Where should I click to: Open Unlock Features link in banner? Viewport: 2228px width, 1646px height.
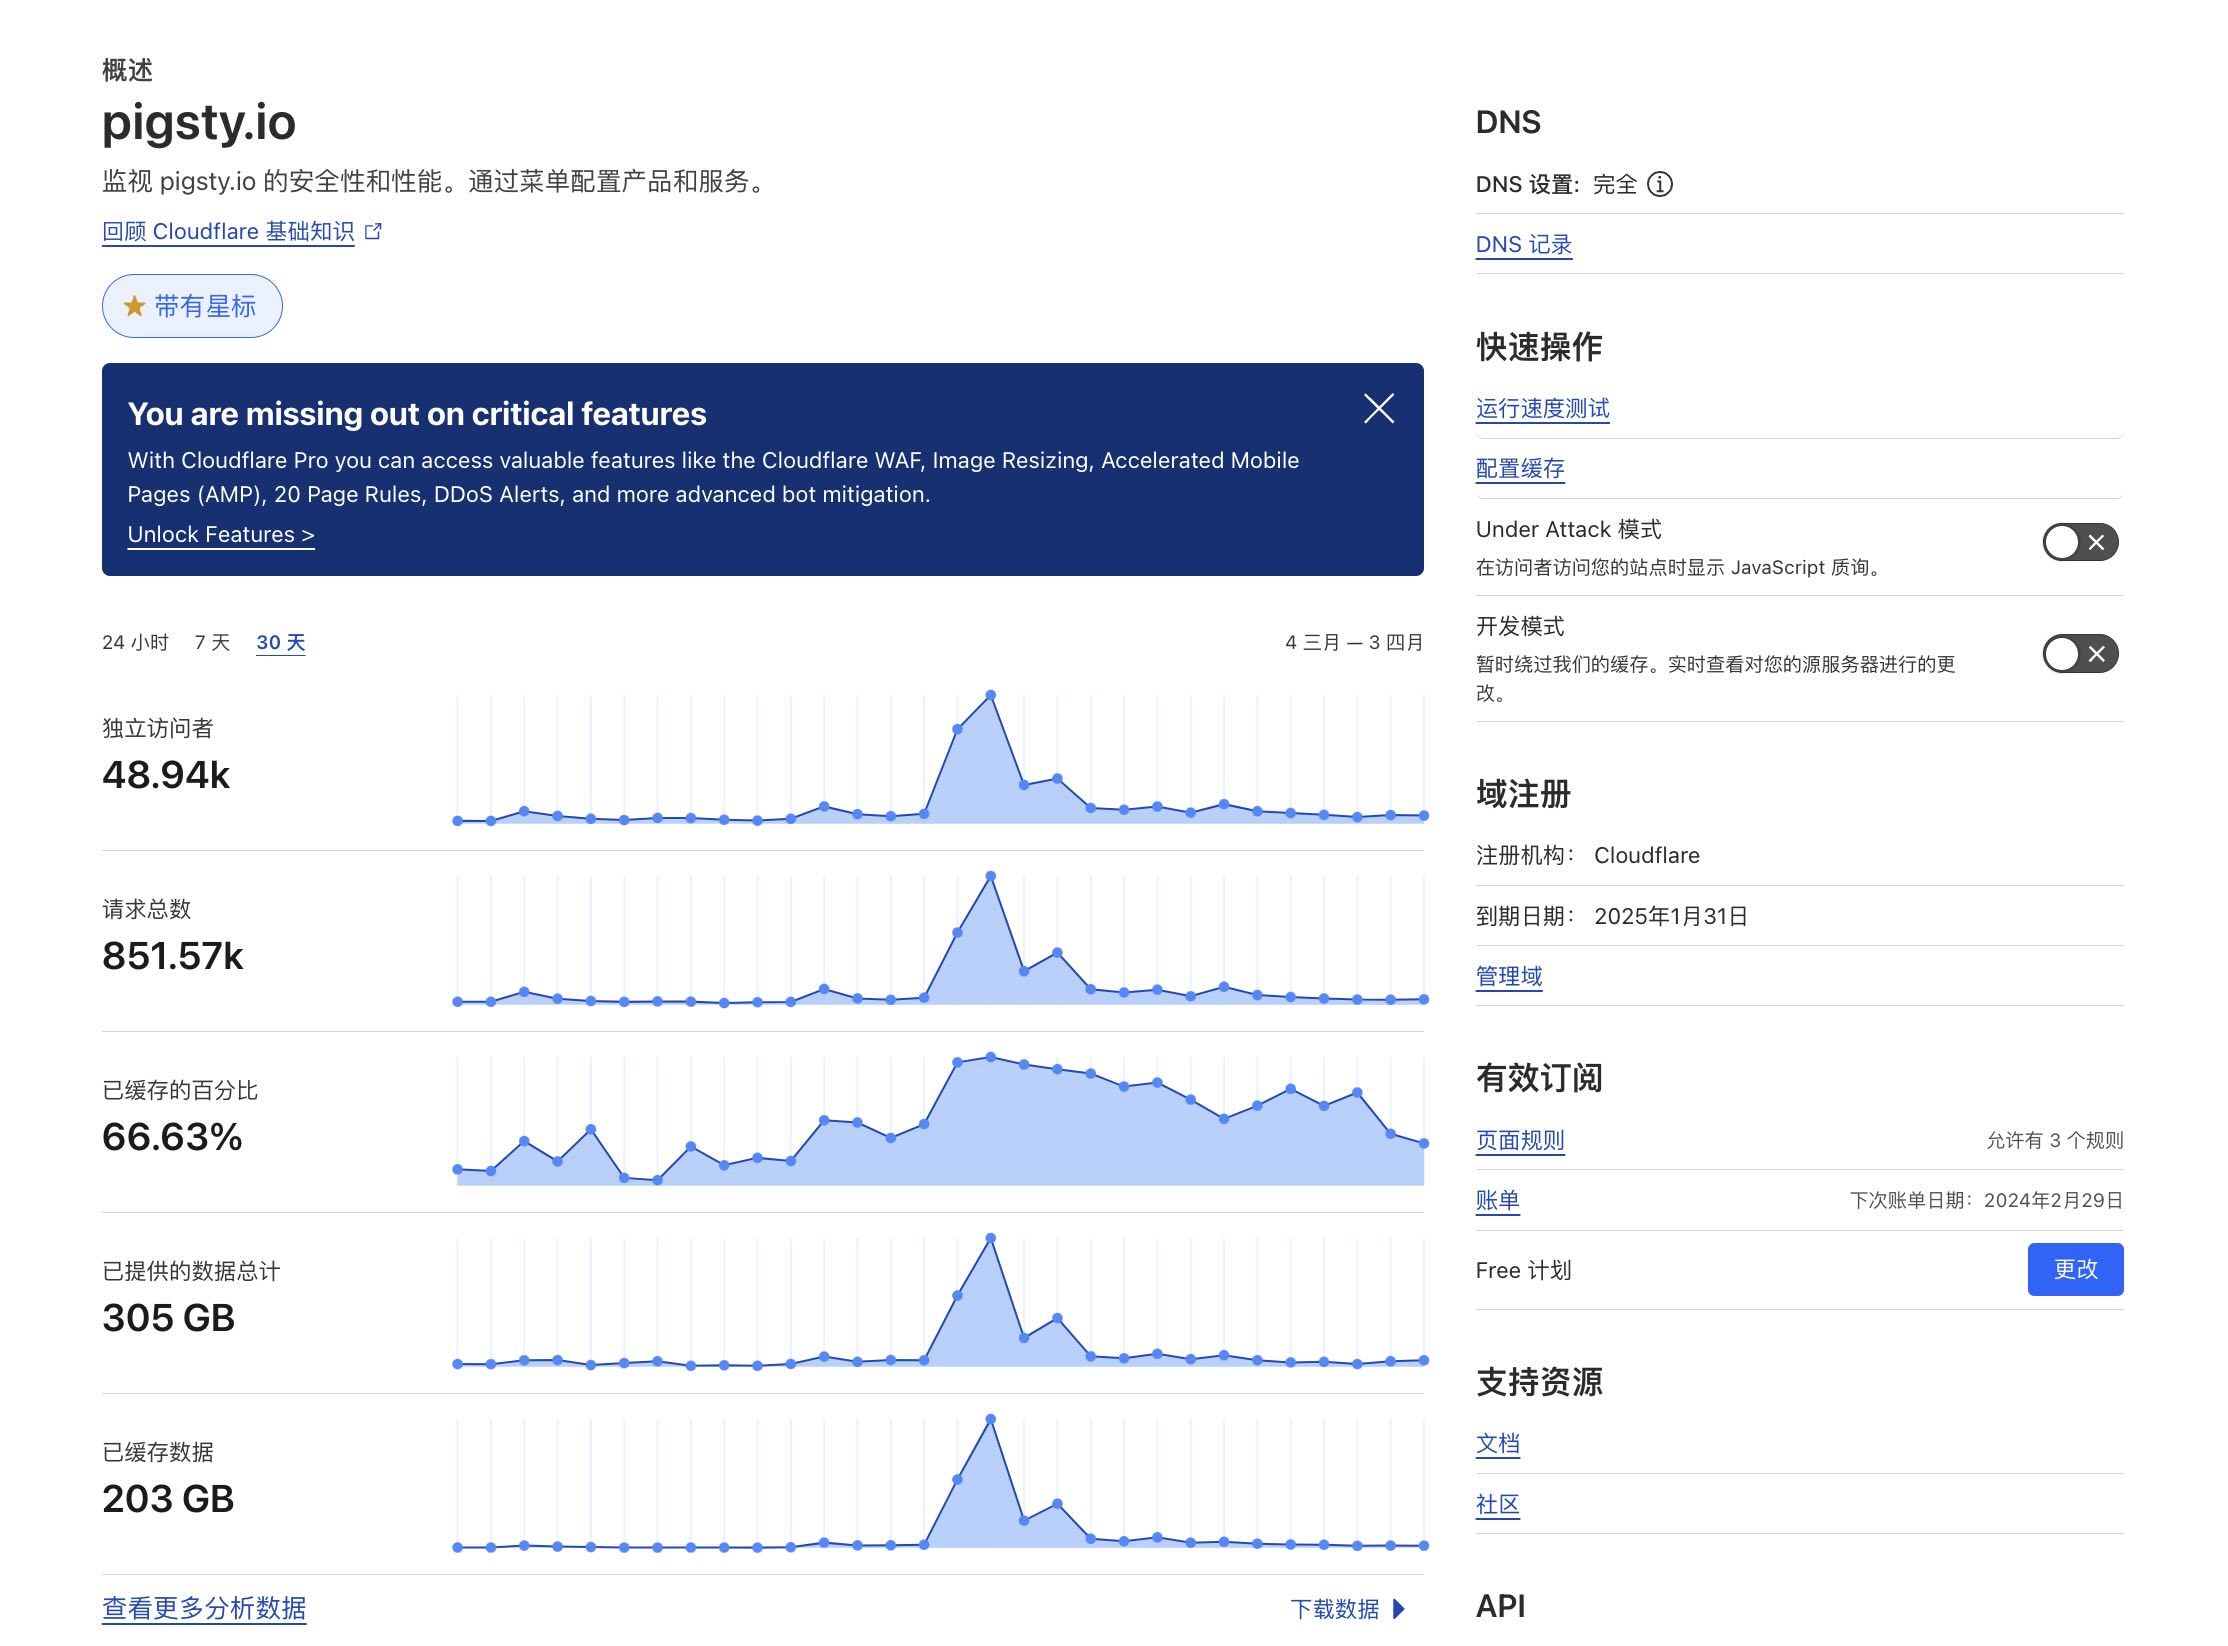(220, 534)
